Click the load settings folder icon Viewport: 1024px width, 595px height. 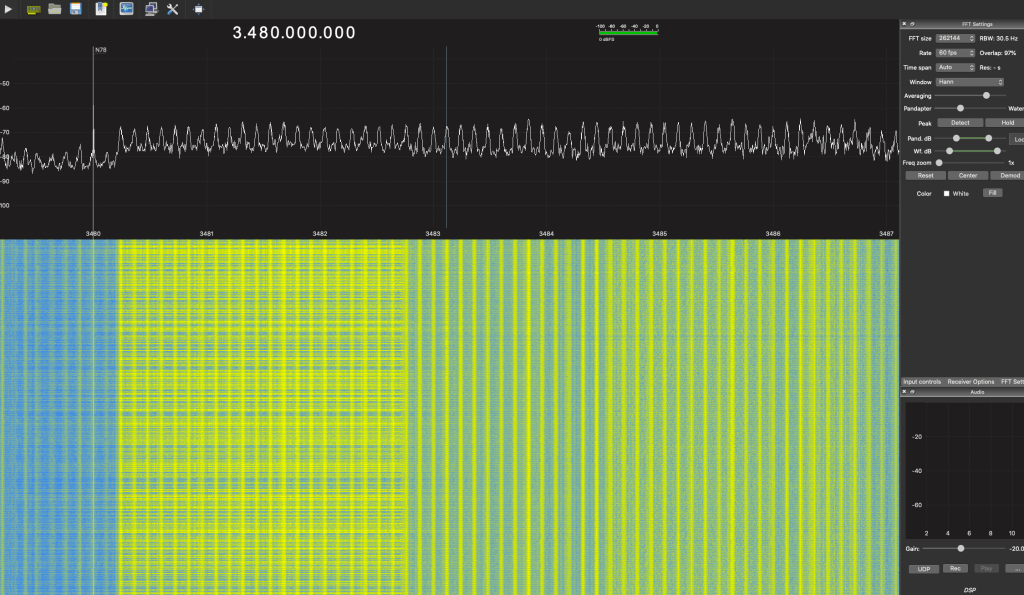coord(55,9)
